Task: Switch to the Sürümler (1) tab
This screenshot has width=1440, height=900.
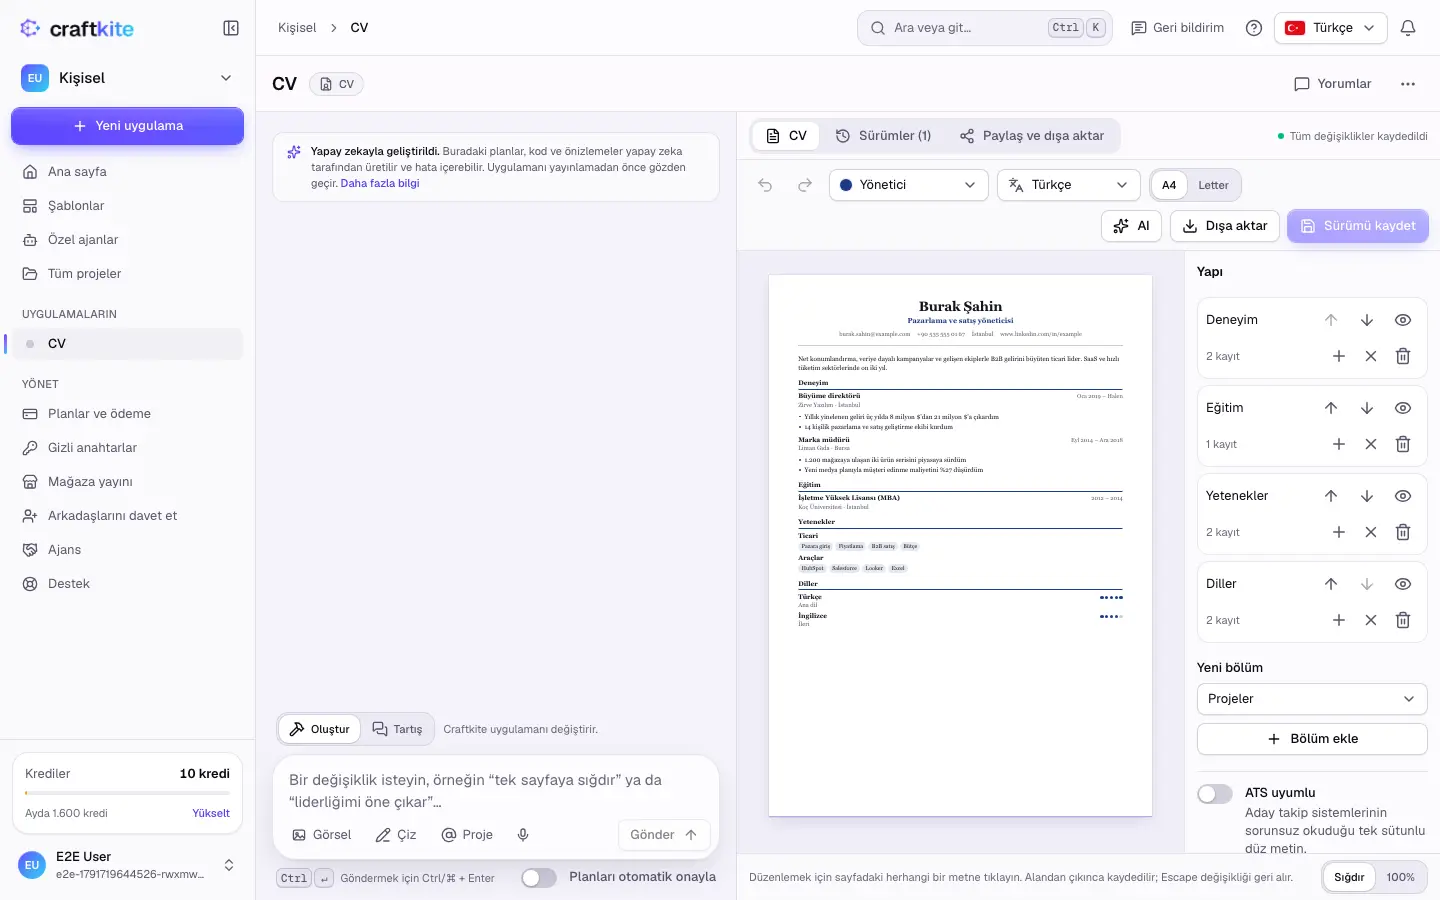Action: click(884, 136)
